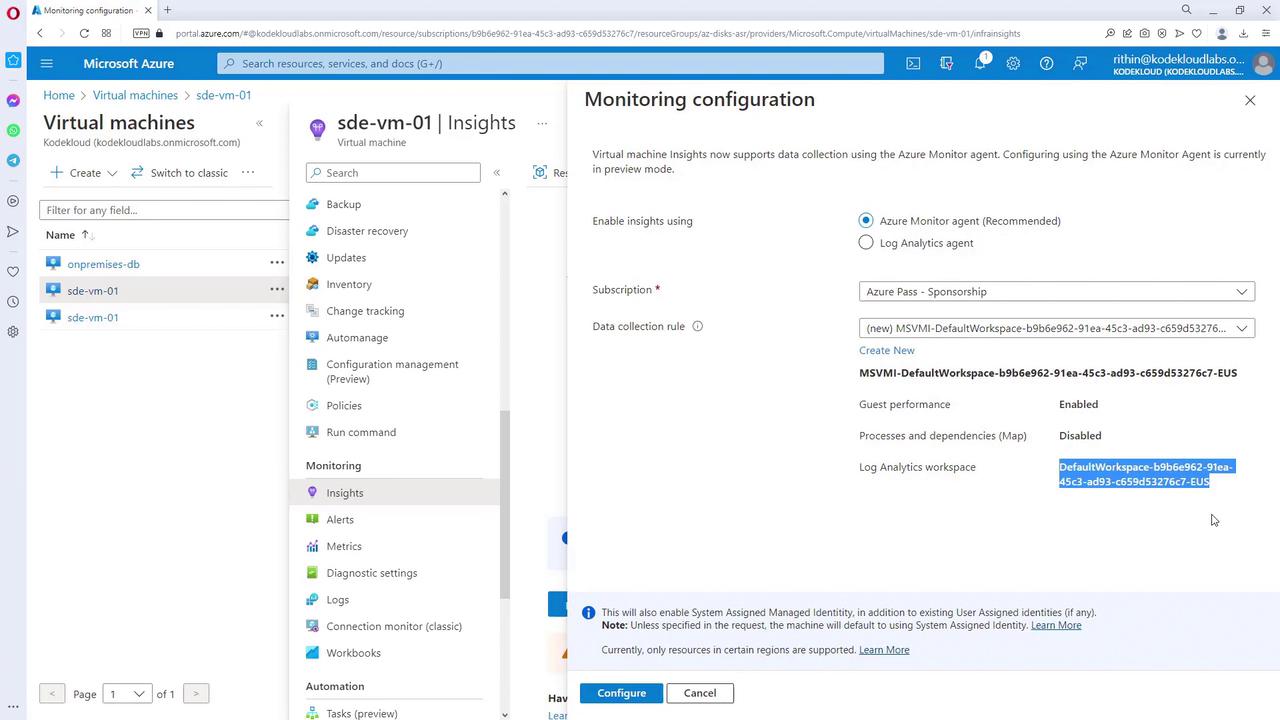Open WhatsApp in the Opera sidebar
Screen dimensions: 1280x720
pos(13,131)
